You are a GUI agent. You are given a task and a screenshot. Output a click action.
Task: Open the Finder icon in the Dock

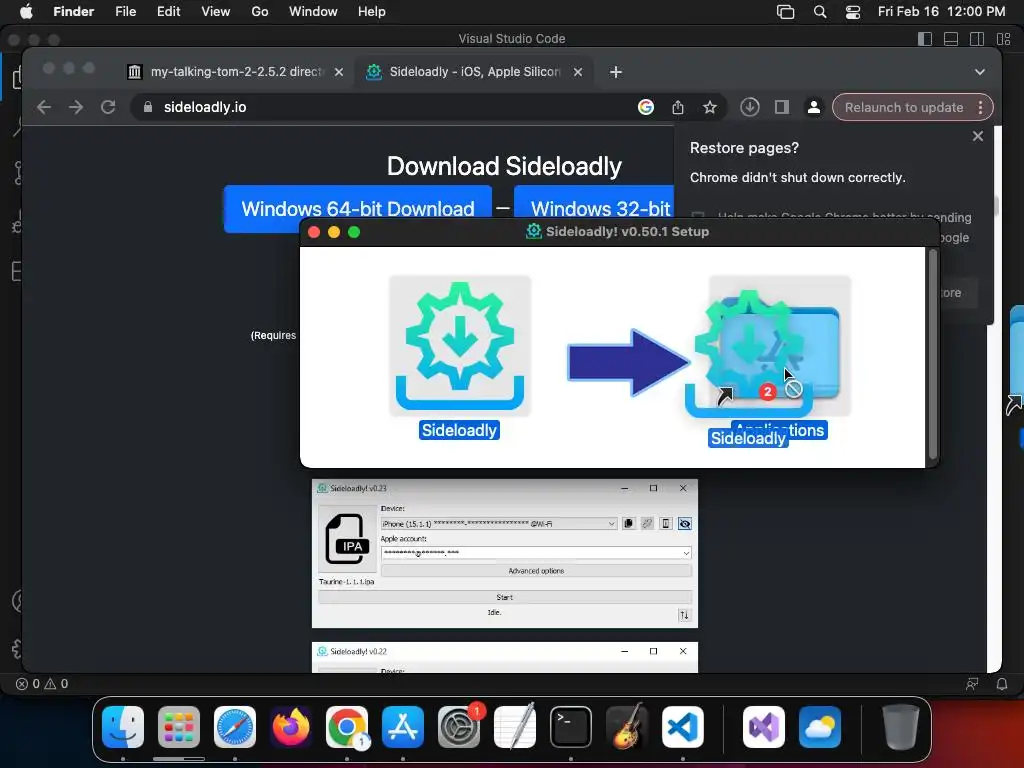pyautogui.click(x=123, y=727)
